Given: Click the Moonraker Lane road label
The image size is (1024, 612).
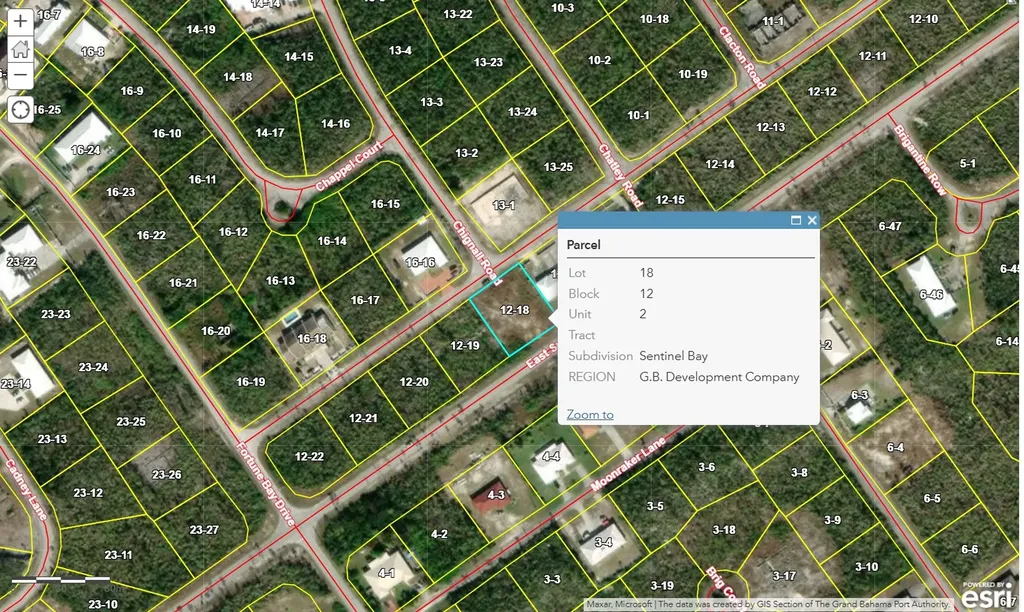Looking at the screenshot, I should [628, 464].
